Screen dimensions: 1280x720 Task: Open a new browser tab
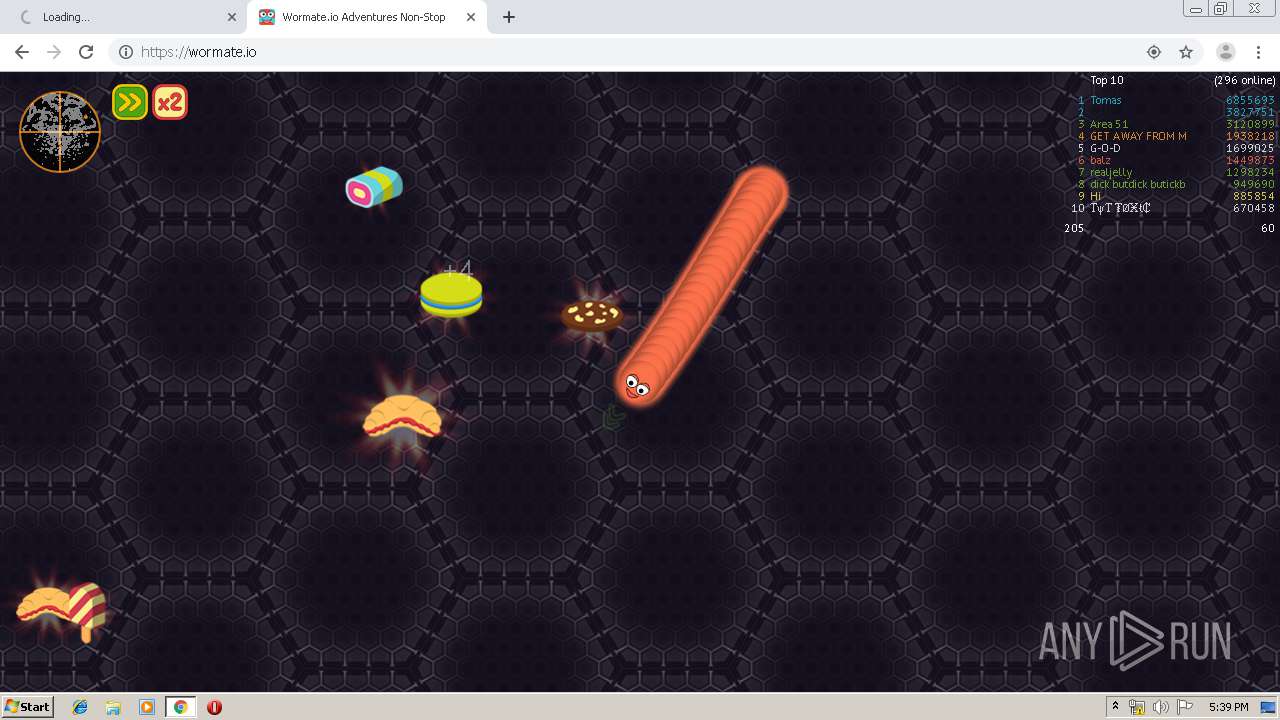[509, 17]
